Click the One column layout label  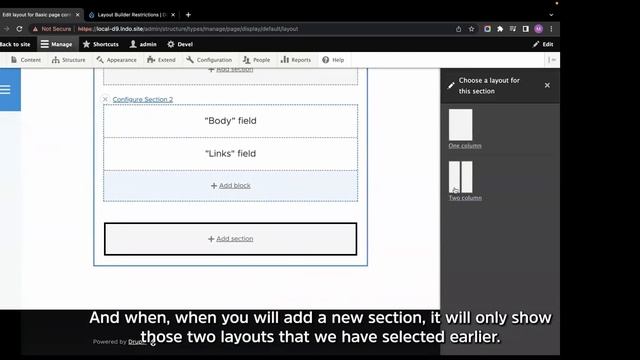[465, 146]
